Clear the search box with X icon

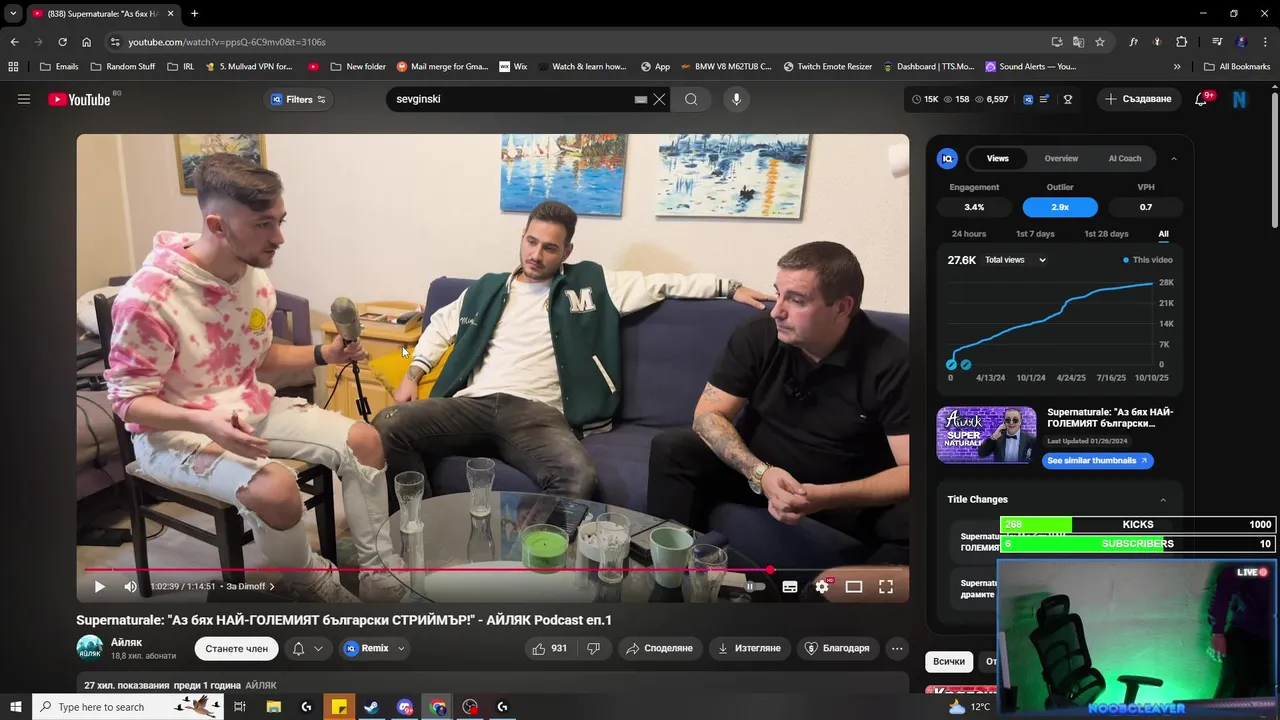coord(659,99)
